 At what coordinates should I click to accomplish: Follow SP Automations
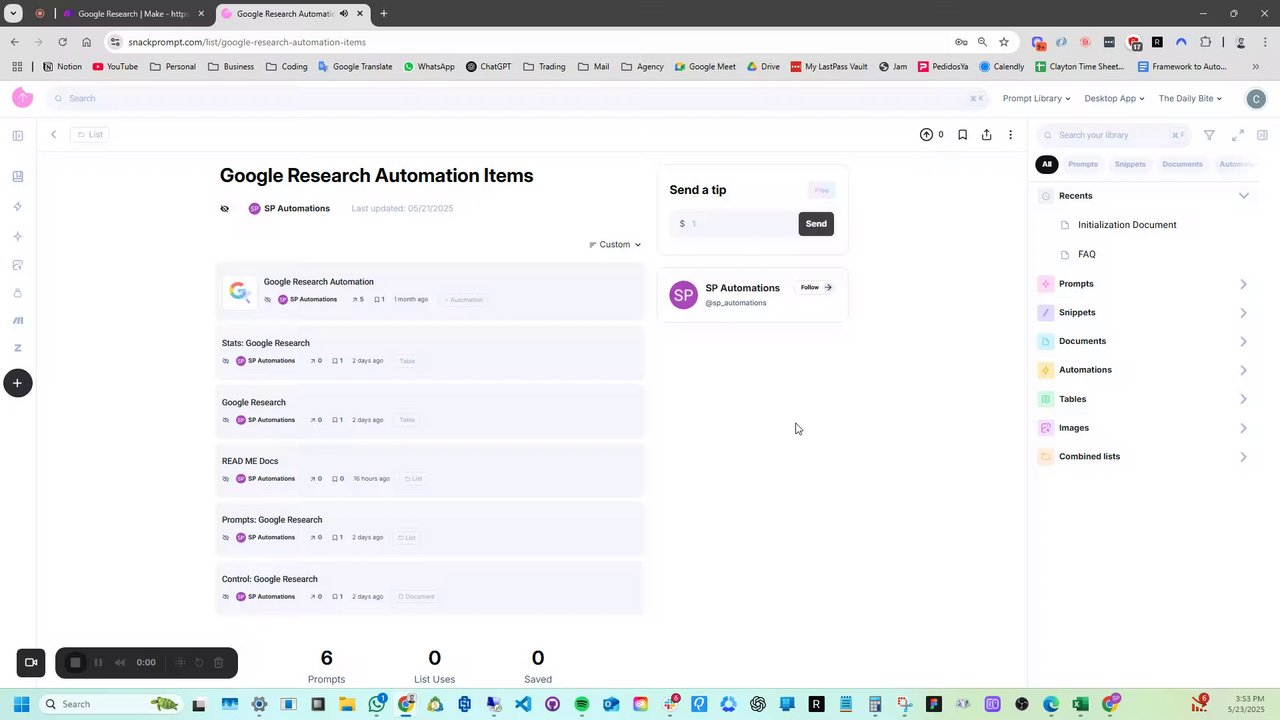click(x=815, y=288)
